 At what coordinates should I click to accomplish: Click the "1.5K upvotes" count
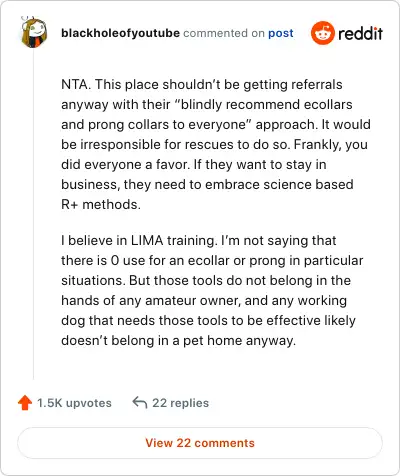(x=74, y=403)
